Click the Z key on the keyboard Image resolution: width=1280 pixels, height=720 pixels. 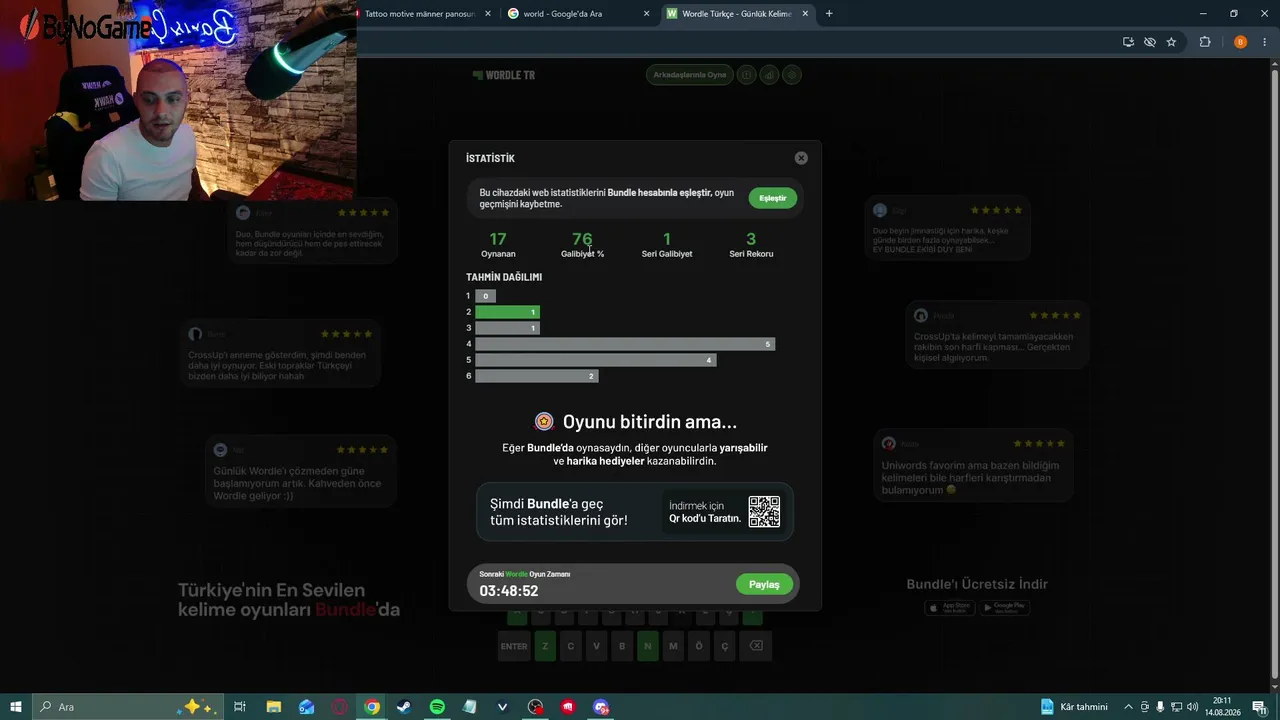[545, 646]
